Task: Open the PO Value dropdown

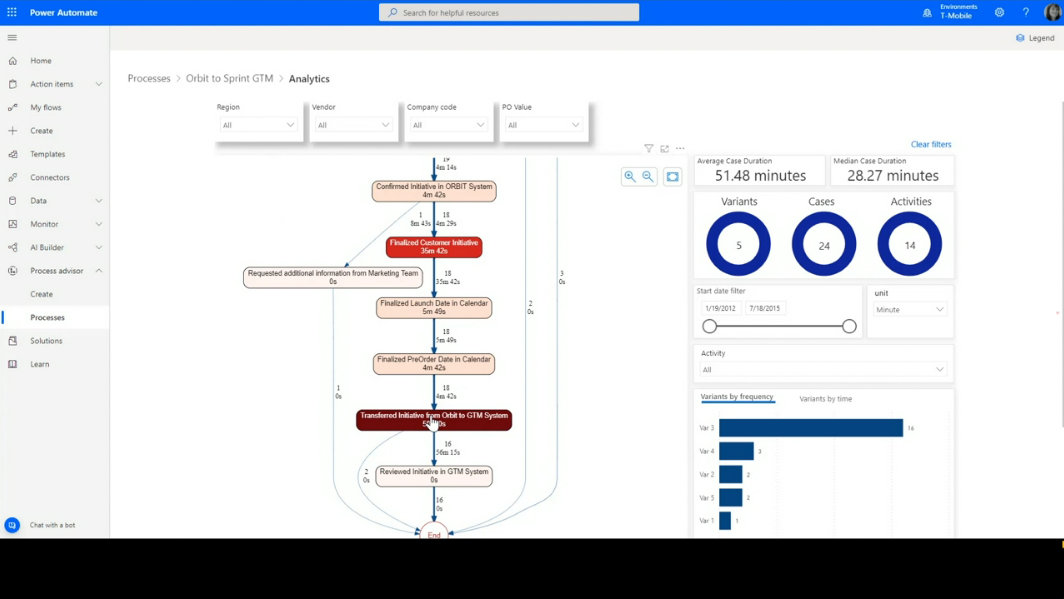Action: click(x=543, y=125)
